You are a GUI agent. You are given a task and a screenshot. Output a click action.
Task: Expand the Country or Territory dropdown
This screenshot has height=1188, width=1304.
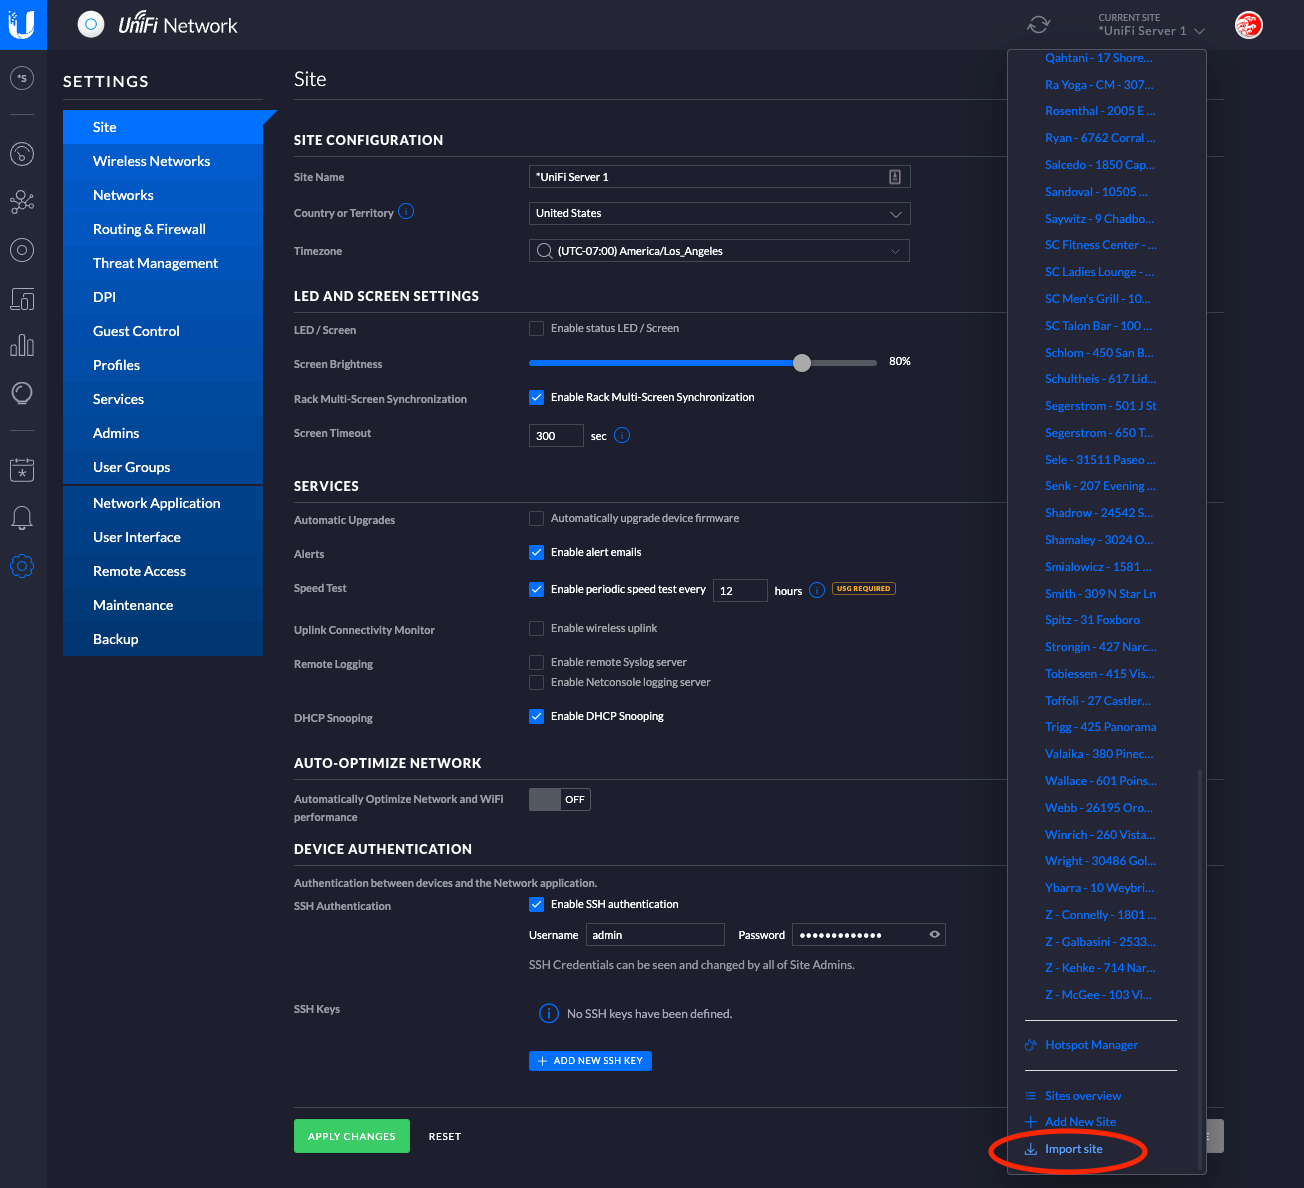719,214
